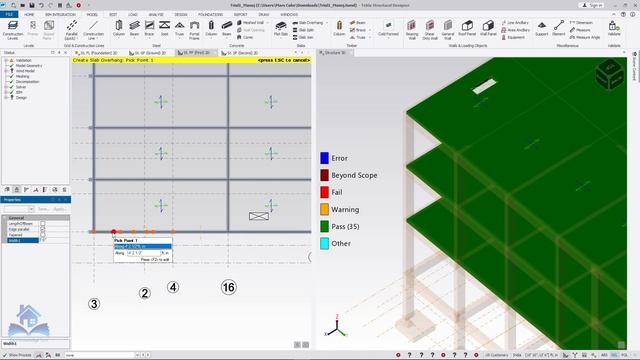Click the blue Error legend swatch
The height and width of the screenshot is (360, 640).
coord(324,158)
